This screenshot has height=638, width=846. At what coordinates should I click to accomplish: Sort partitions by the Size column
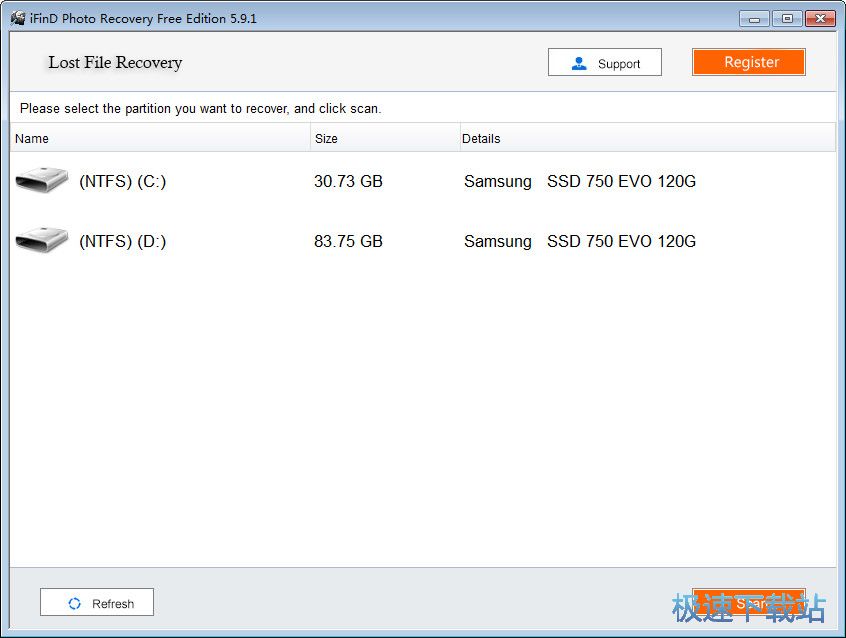point(384,138)
